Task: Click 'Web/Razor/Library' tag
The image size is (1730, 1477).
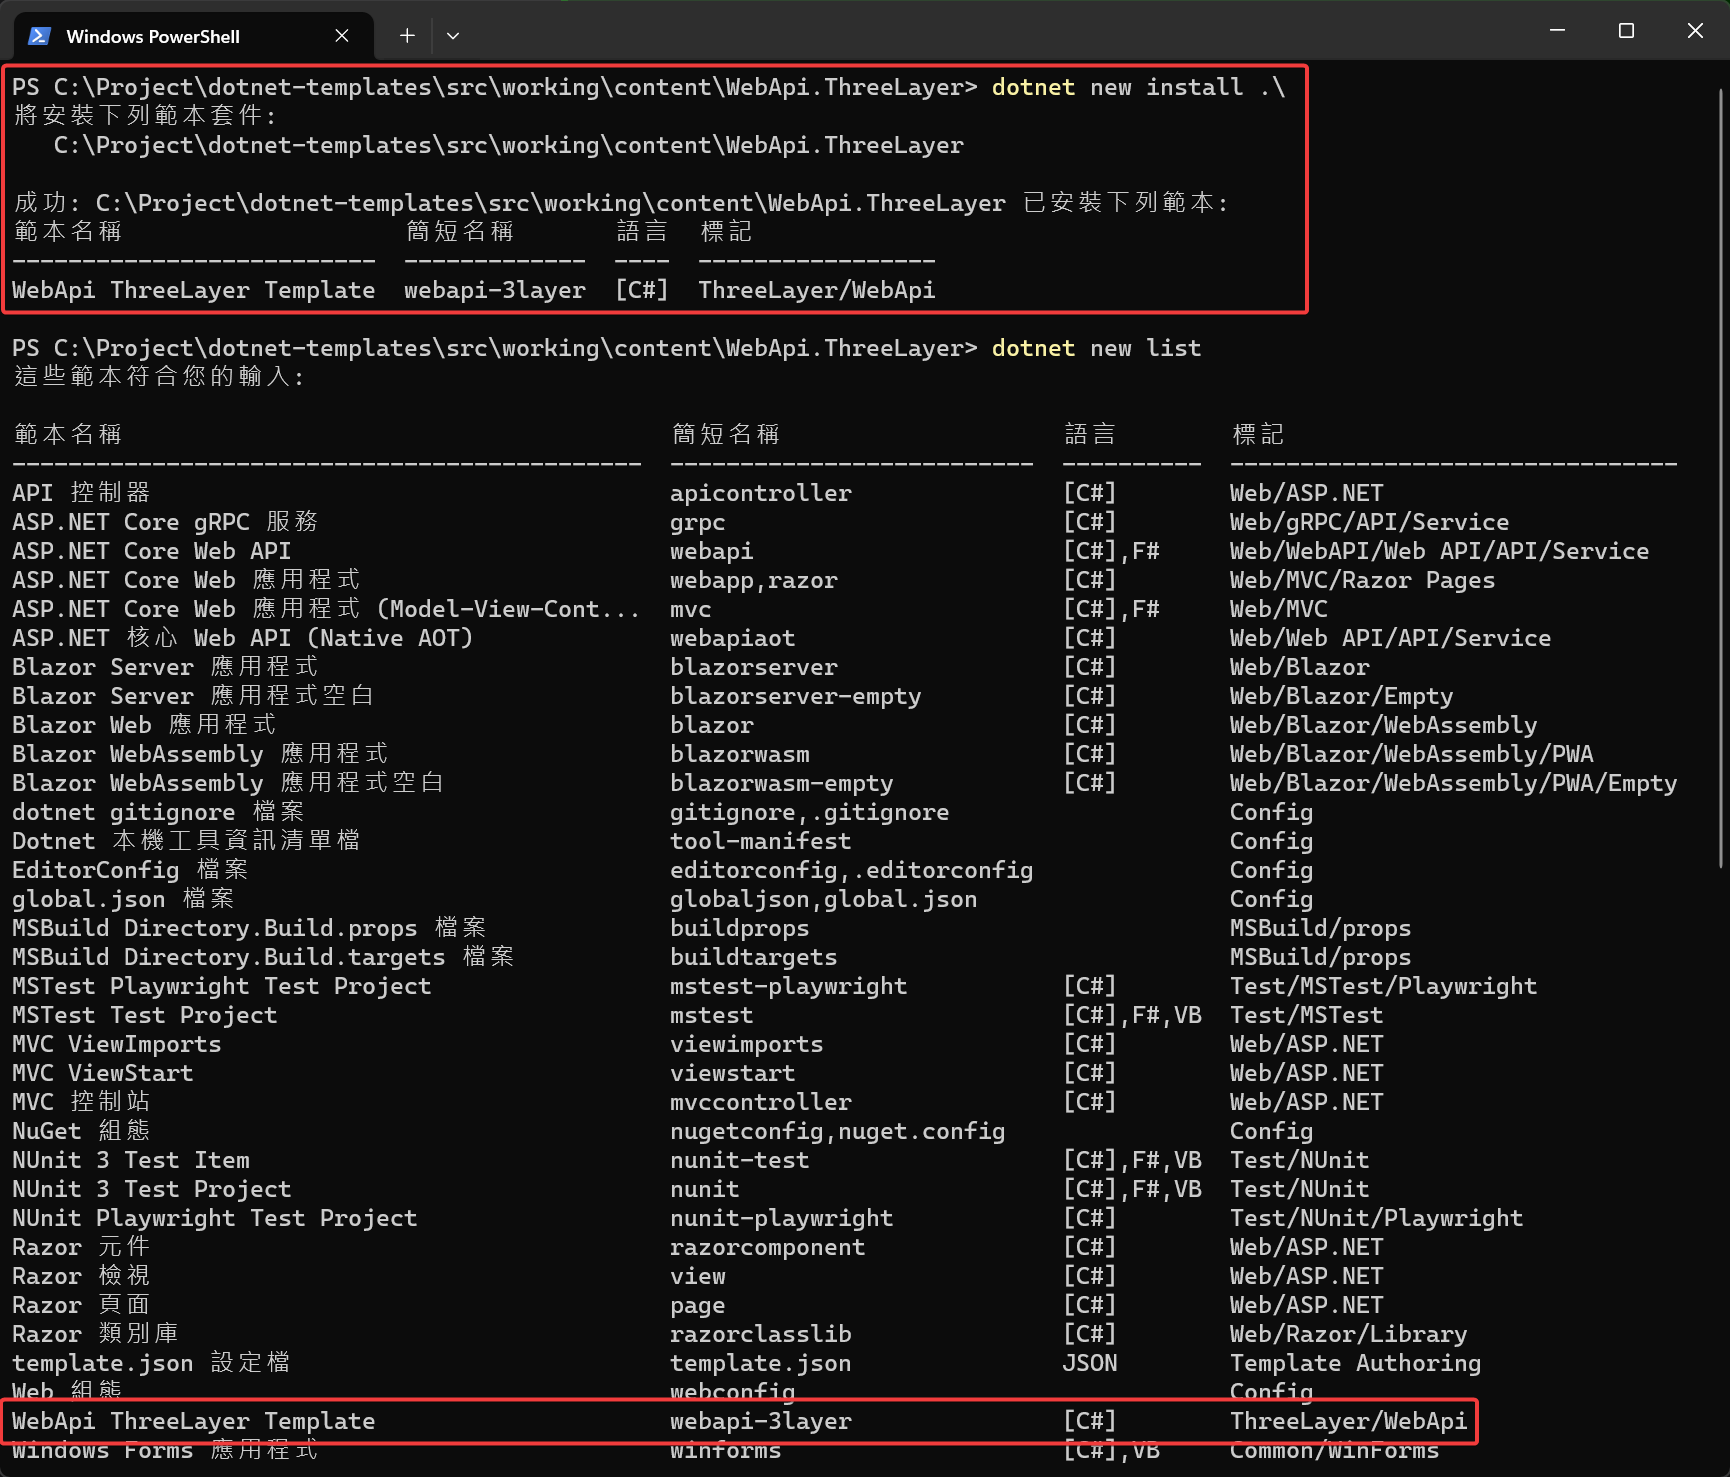Action: click(1349, 1335)
